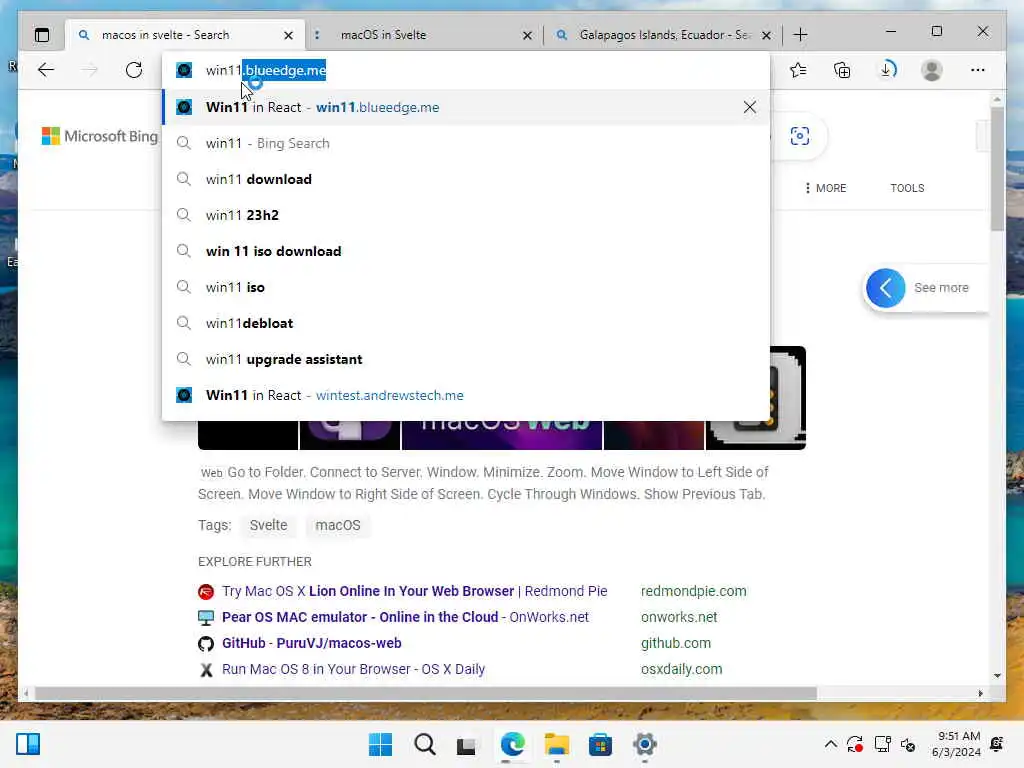
Task: Open Try Mac OS X Lion Online link
Action: [x=415, y=591]
